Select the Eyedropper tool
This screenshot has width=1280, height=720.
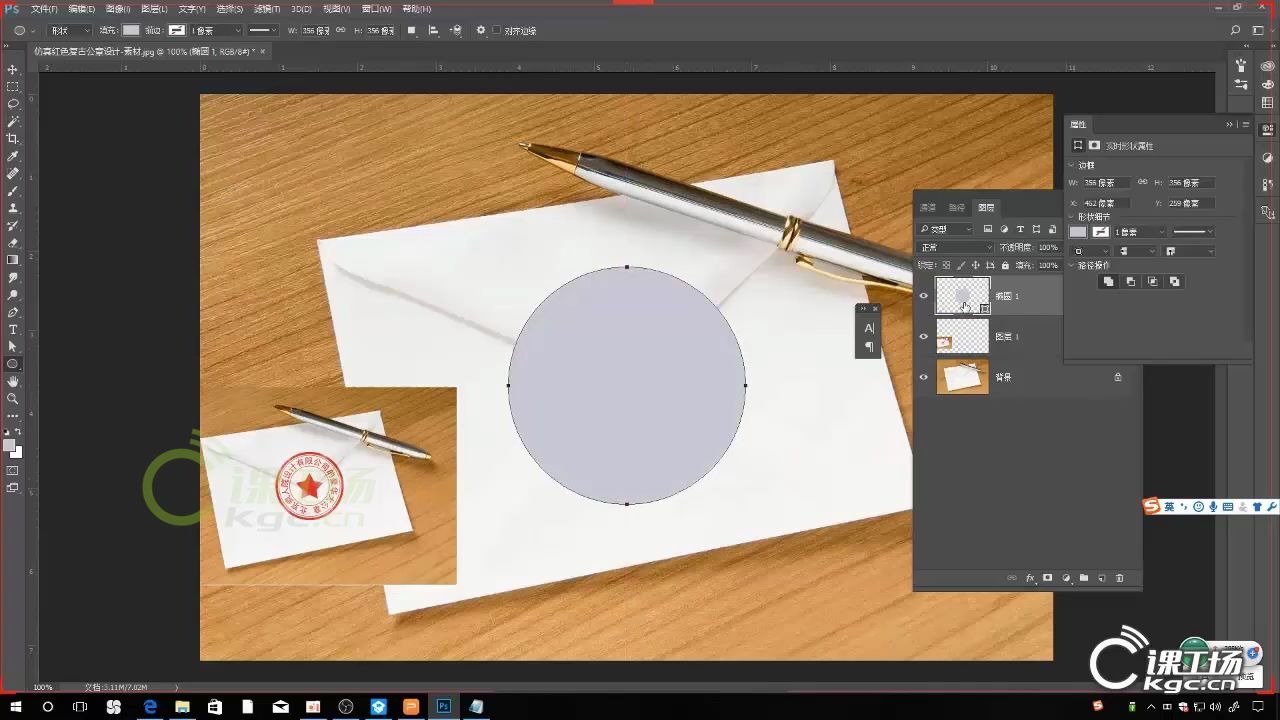pyautogui.click(x=13, y=156)
